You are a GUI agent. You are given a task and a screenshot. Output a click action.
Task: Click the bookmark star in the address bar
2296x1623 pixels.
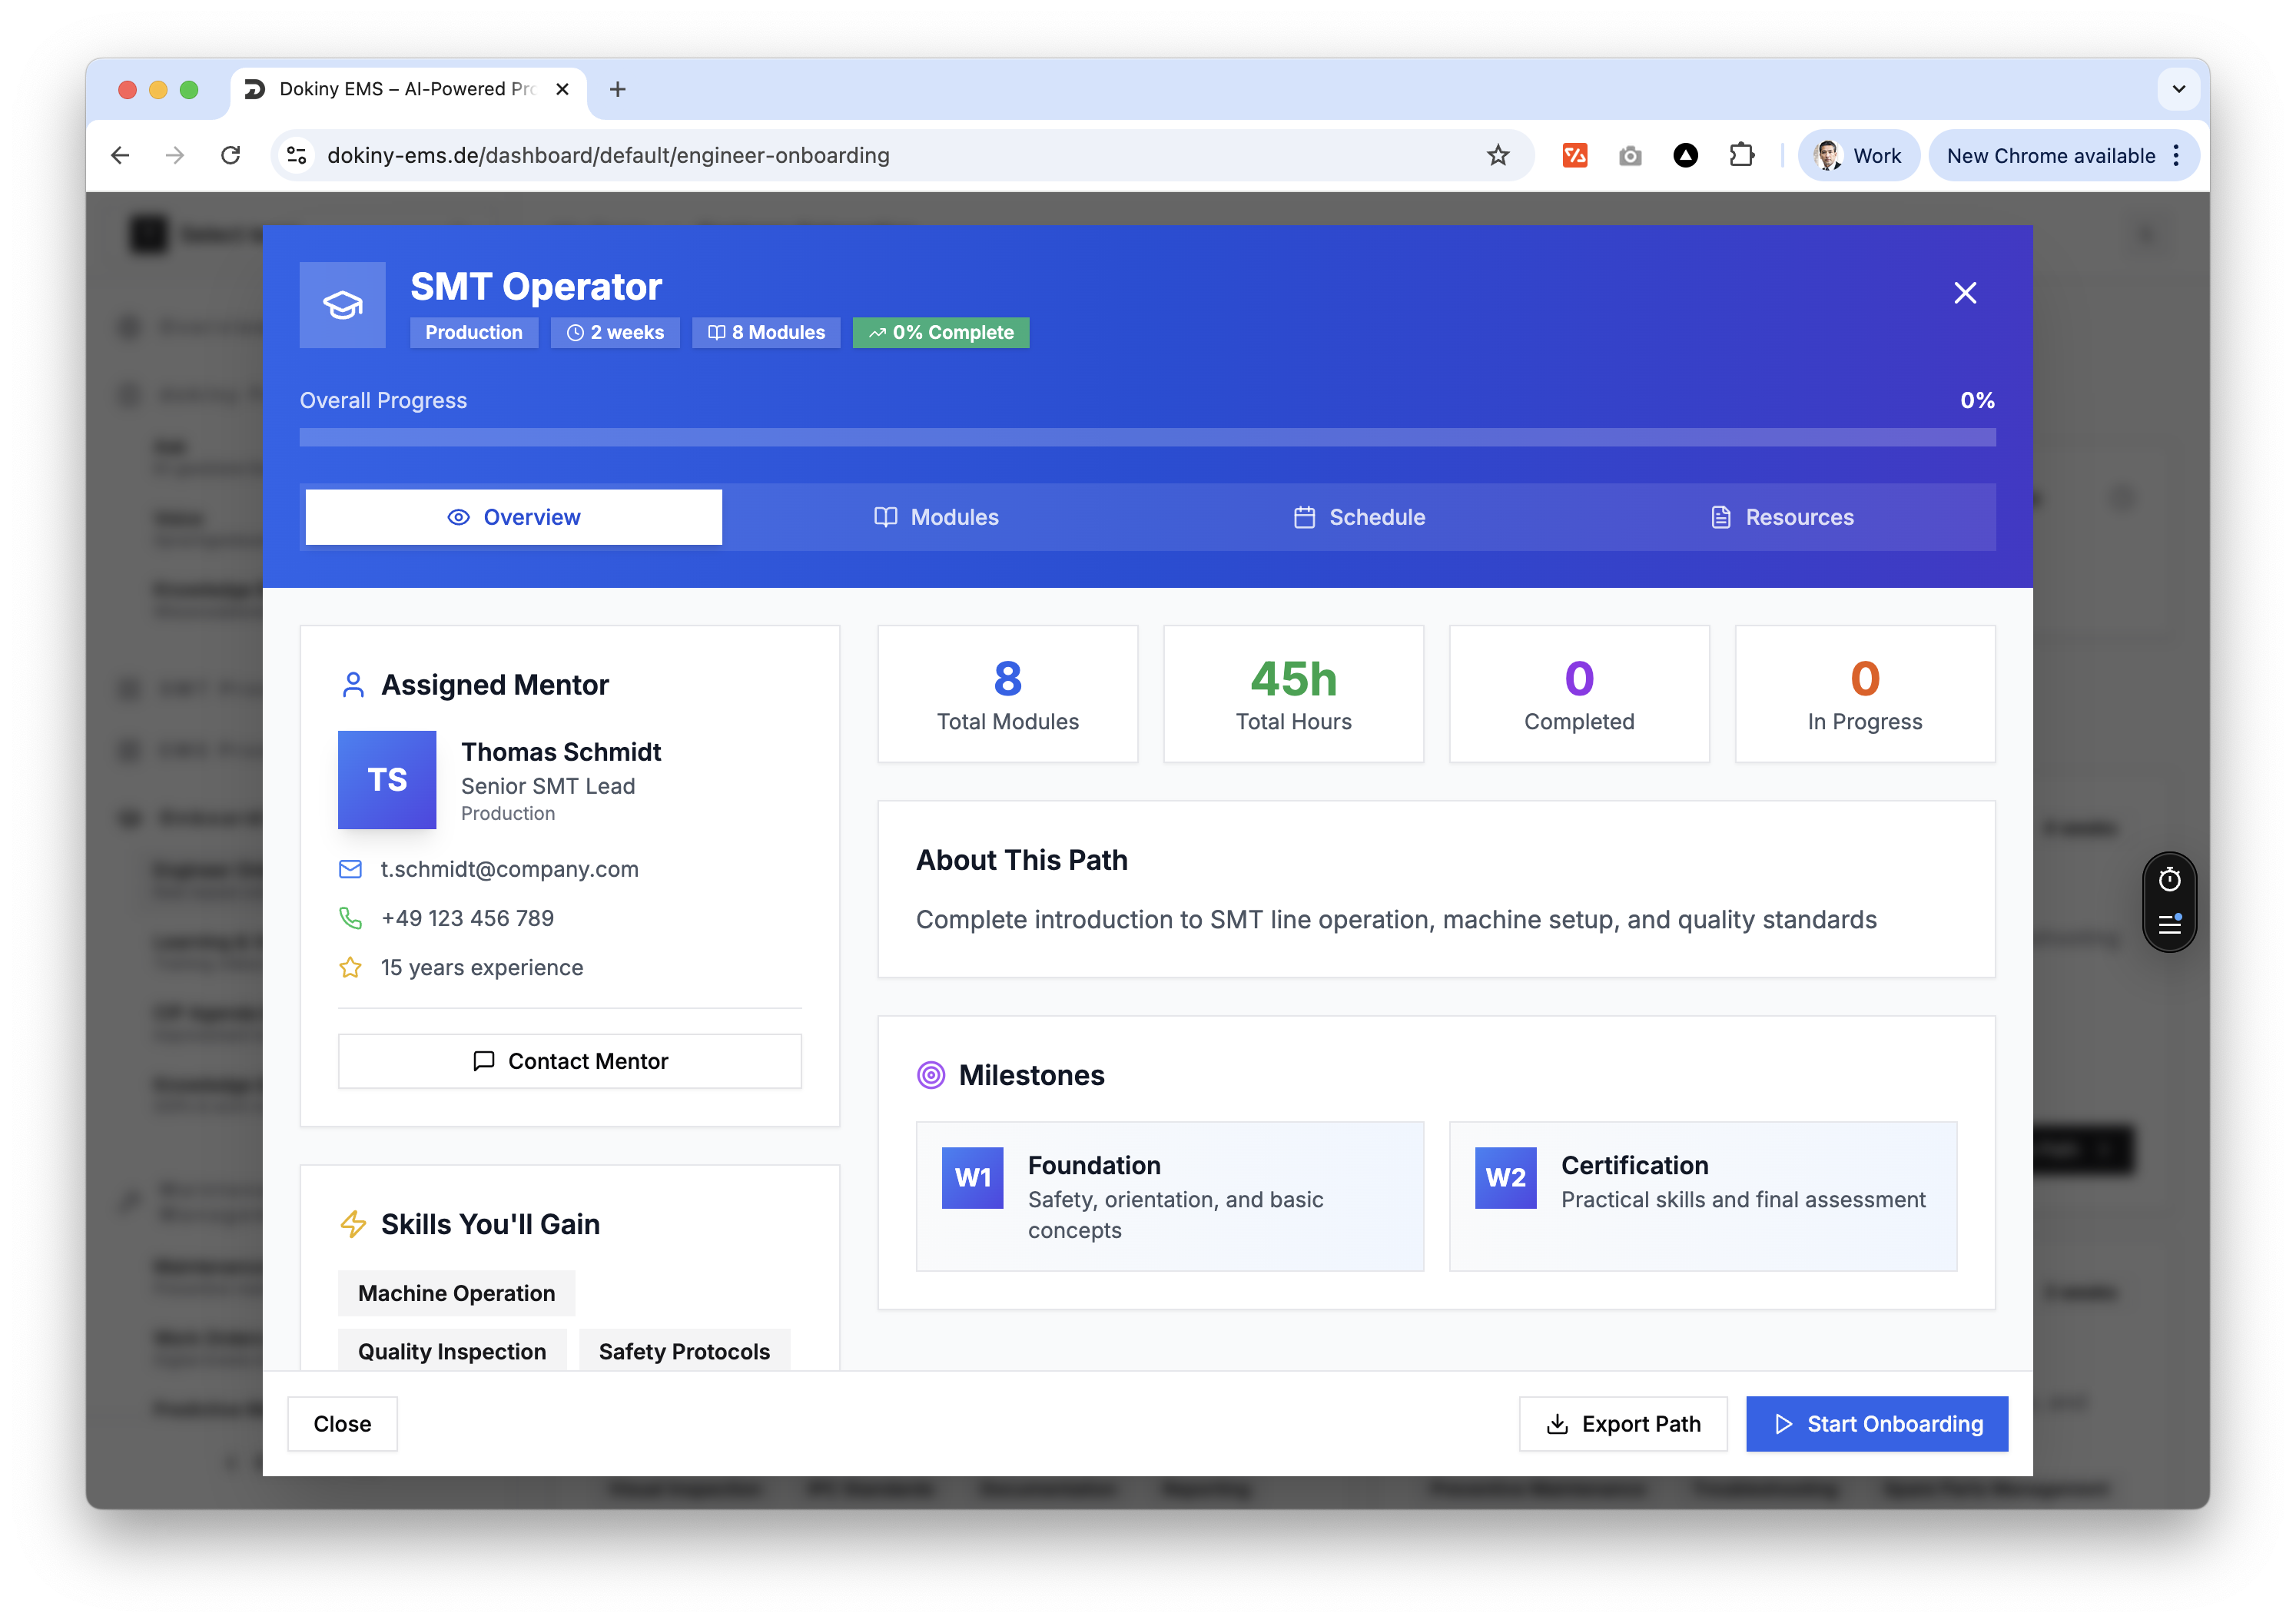1497,155
